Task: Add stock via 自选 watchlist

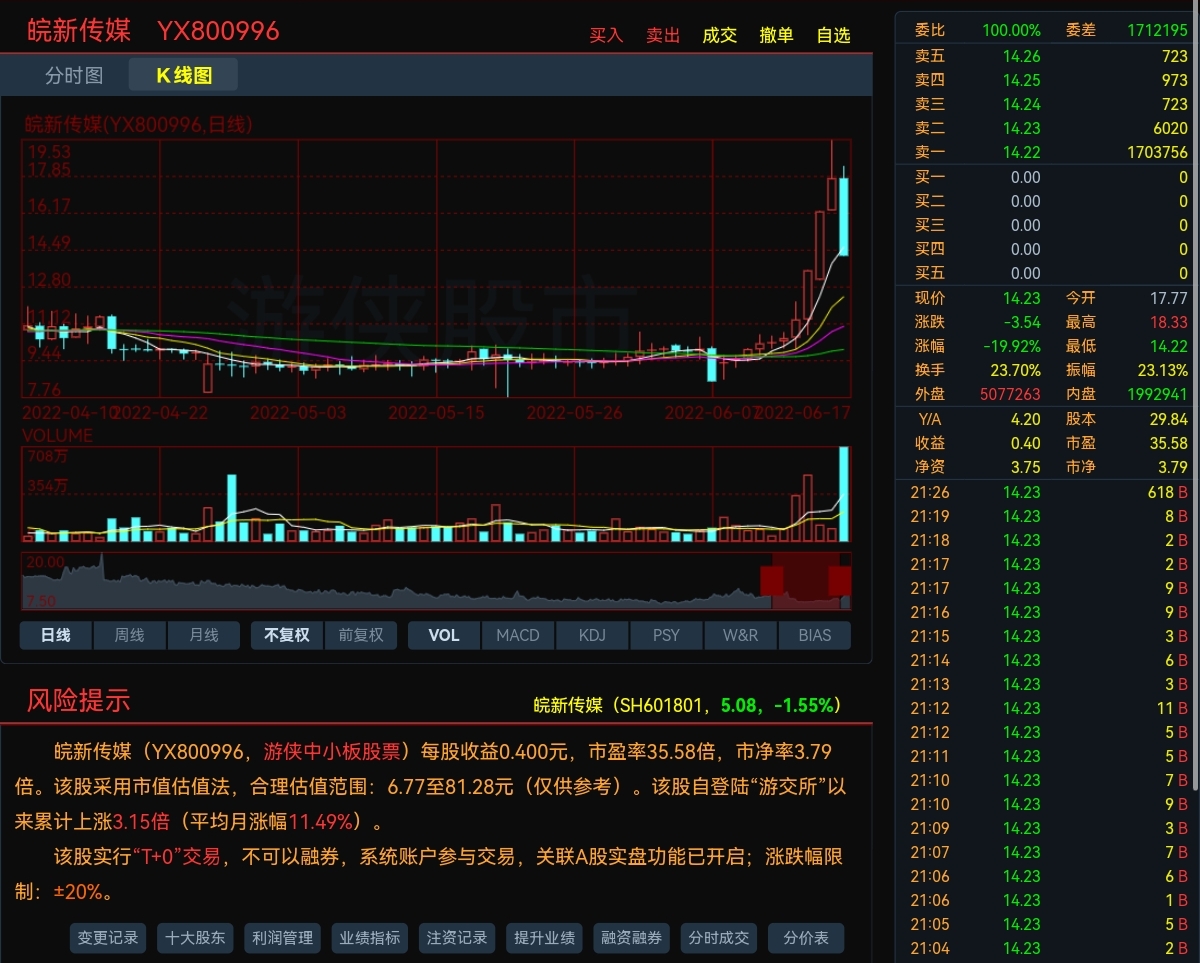Action: click(x=834, y=35)
